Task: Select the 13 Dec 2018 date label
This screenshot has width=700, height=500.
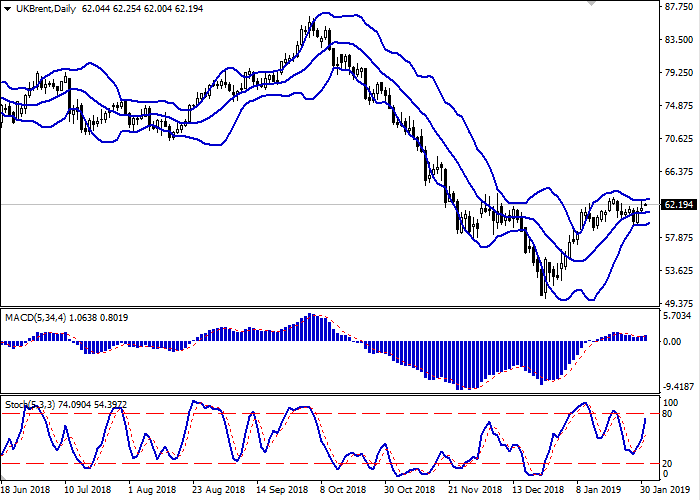Action: point(539,490)
